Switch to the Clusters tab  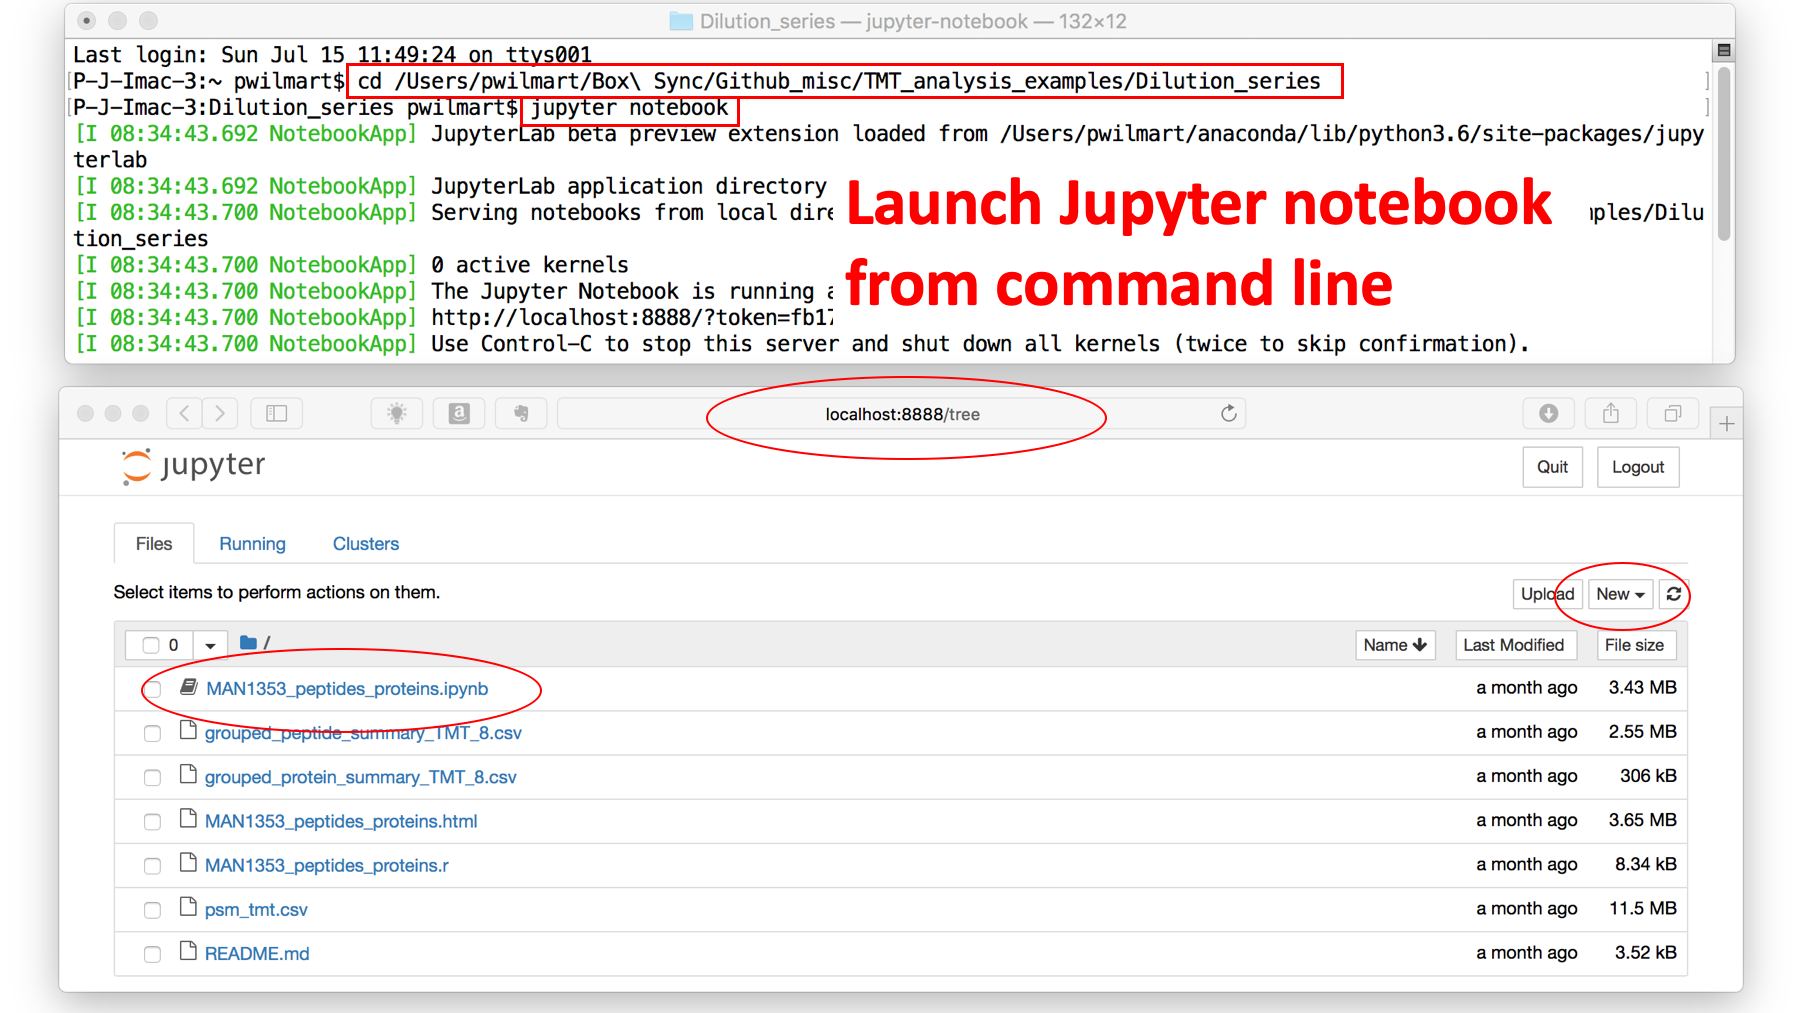[x=366, y=543]
